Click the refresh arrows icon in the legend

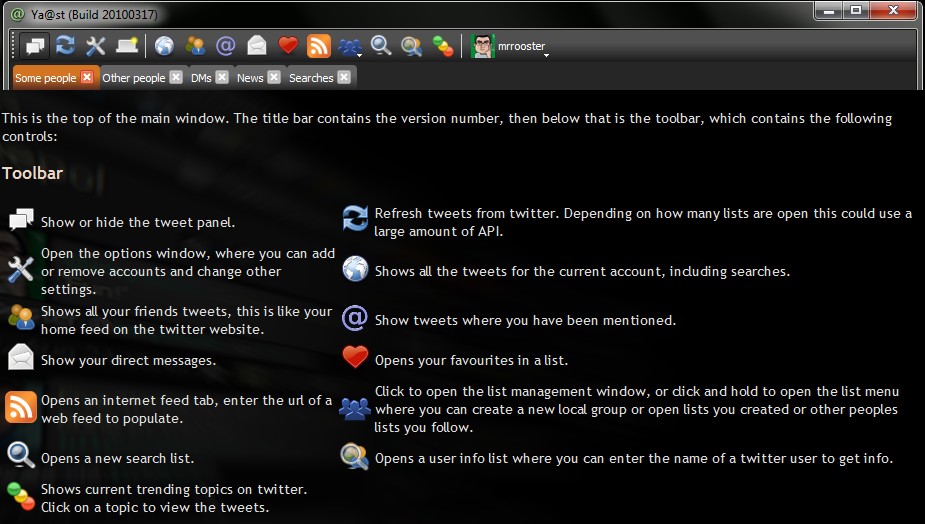point(355,218)
